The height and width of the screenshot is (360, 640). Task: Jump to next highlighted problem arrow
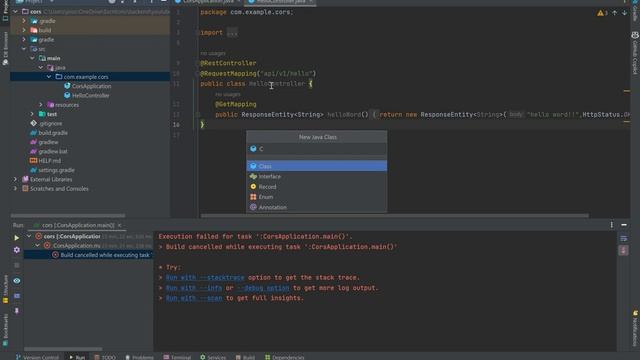pos(624,13)
